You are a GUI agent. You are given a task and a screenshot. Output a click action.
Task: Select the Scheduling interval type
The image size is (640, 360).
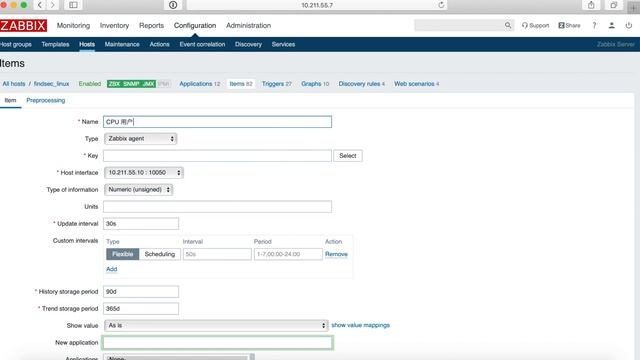click(x=160, y=254)
